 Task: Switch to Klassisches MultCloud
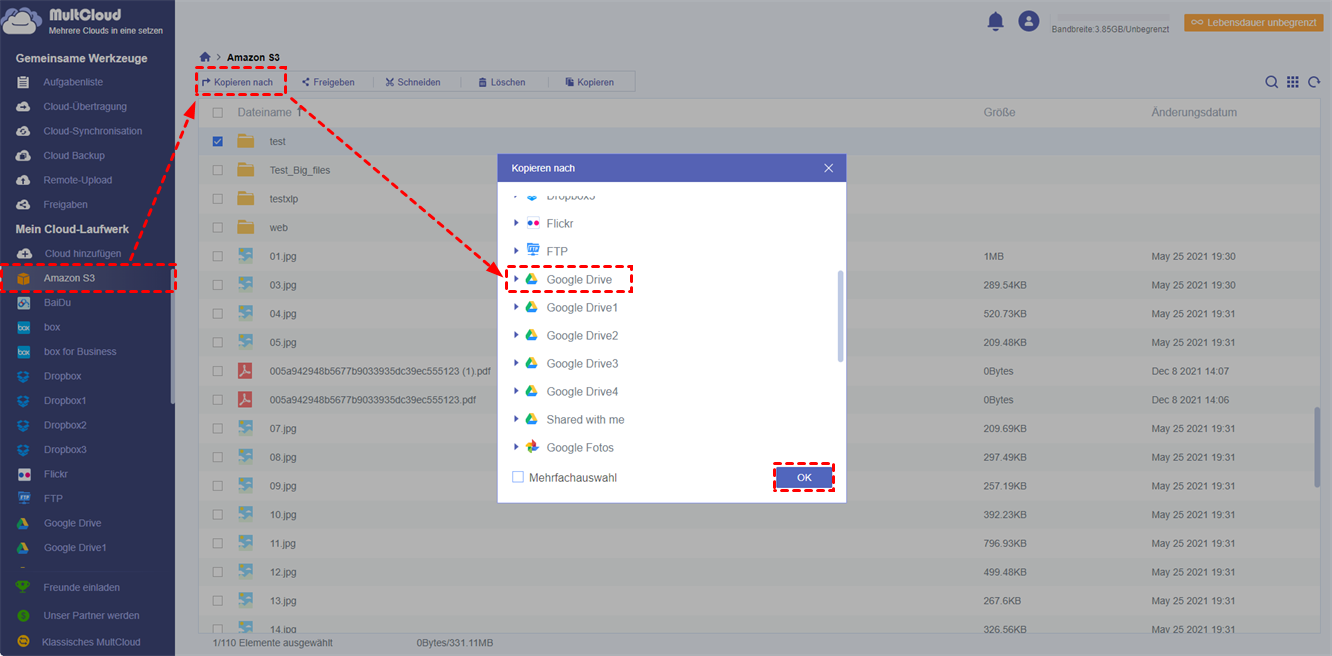click(x=91, y=642)
